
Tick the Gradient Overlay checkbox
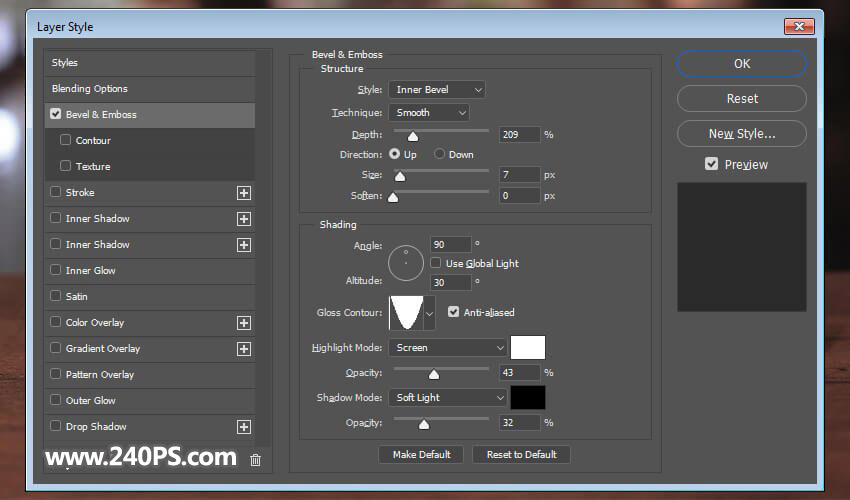click(55, 348)
